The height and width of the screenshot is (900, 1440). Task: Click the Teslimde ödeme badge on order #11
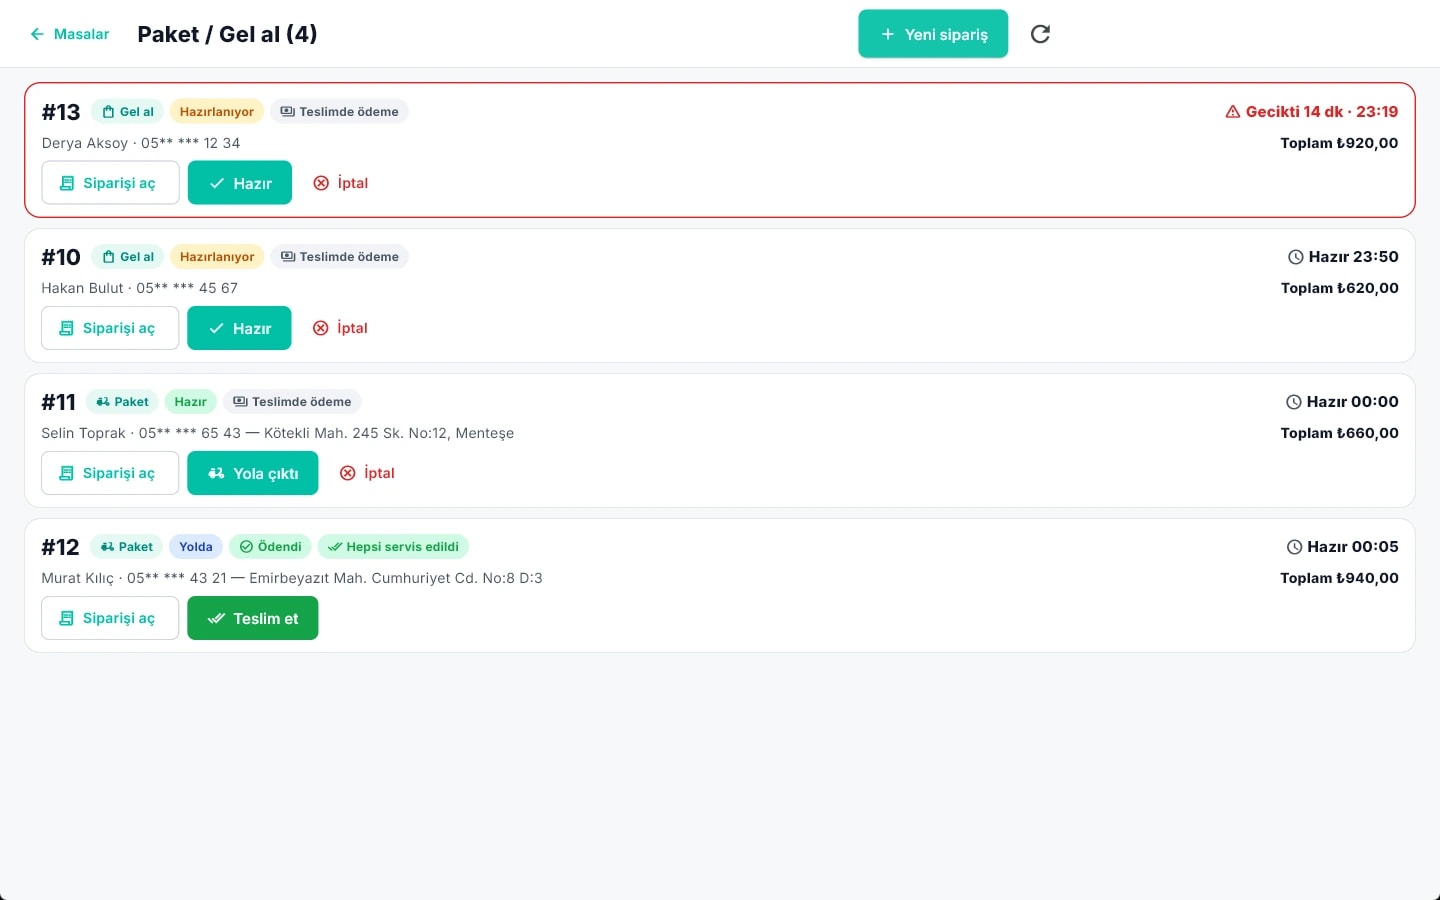292,402
